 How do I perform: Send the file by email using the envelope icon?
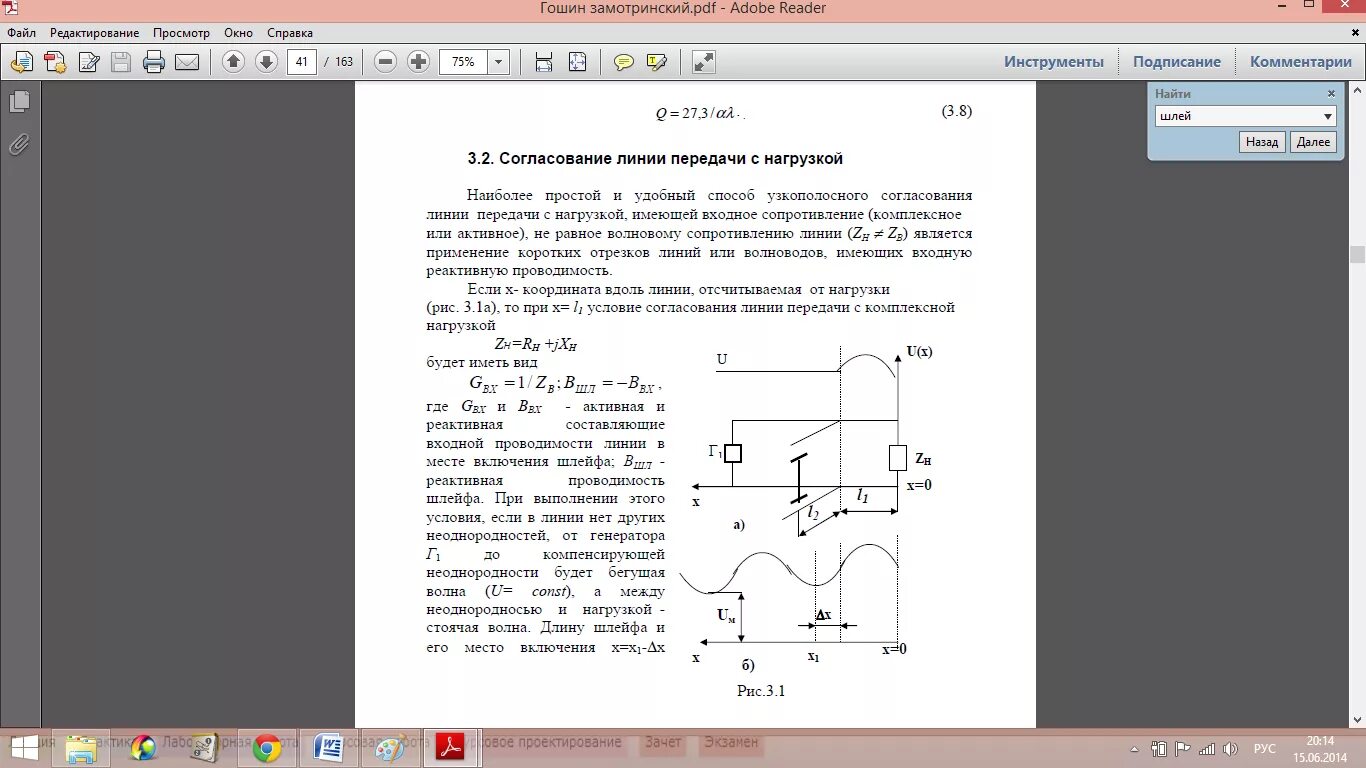[187, 62]
